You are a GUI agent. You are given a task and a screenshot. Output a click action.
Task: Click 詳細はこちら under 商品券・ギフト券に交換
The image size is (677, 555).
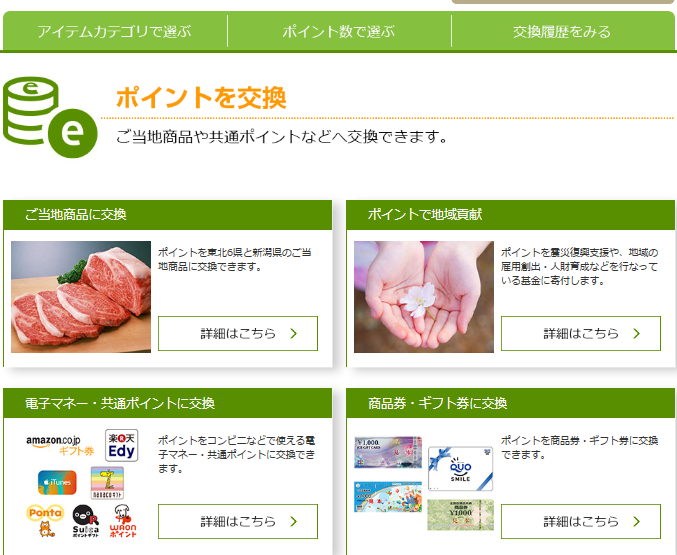tap(581, 522)
